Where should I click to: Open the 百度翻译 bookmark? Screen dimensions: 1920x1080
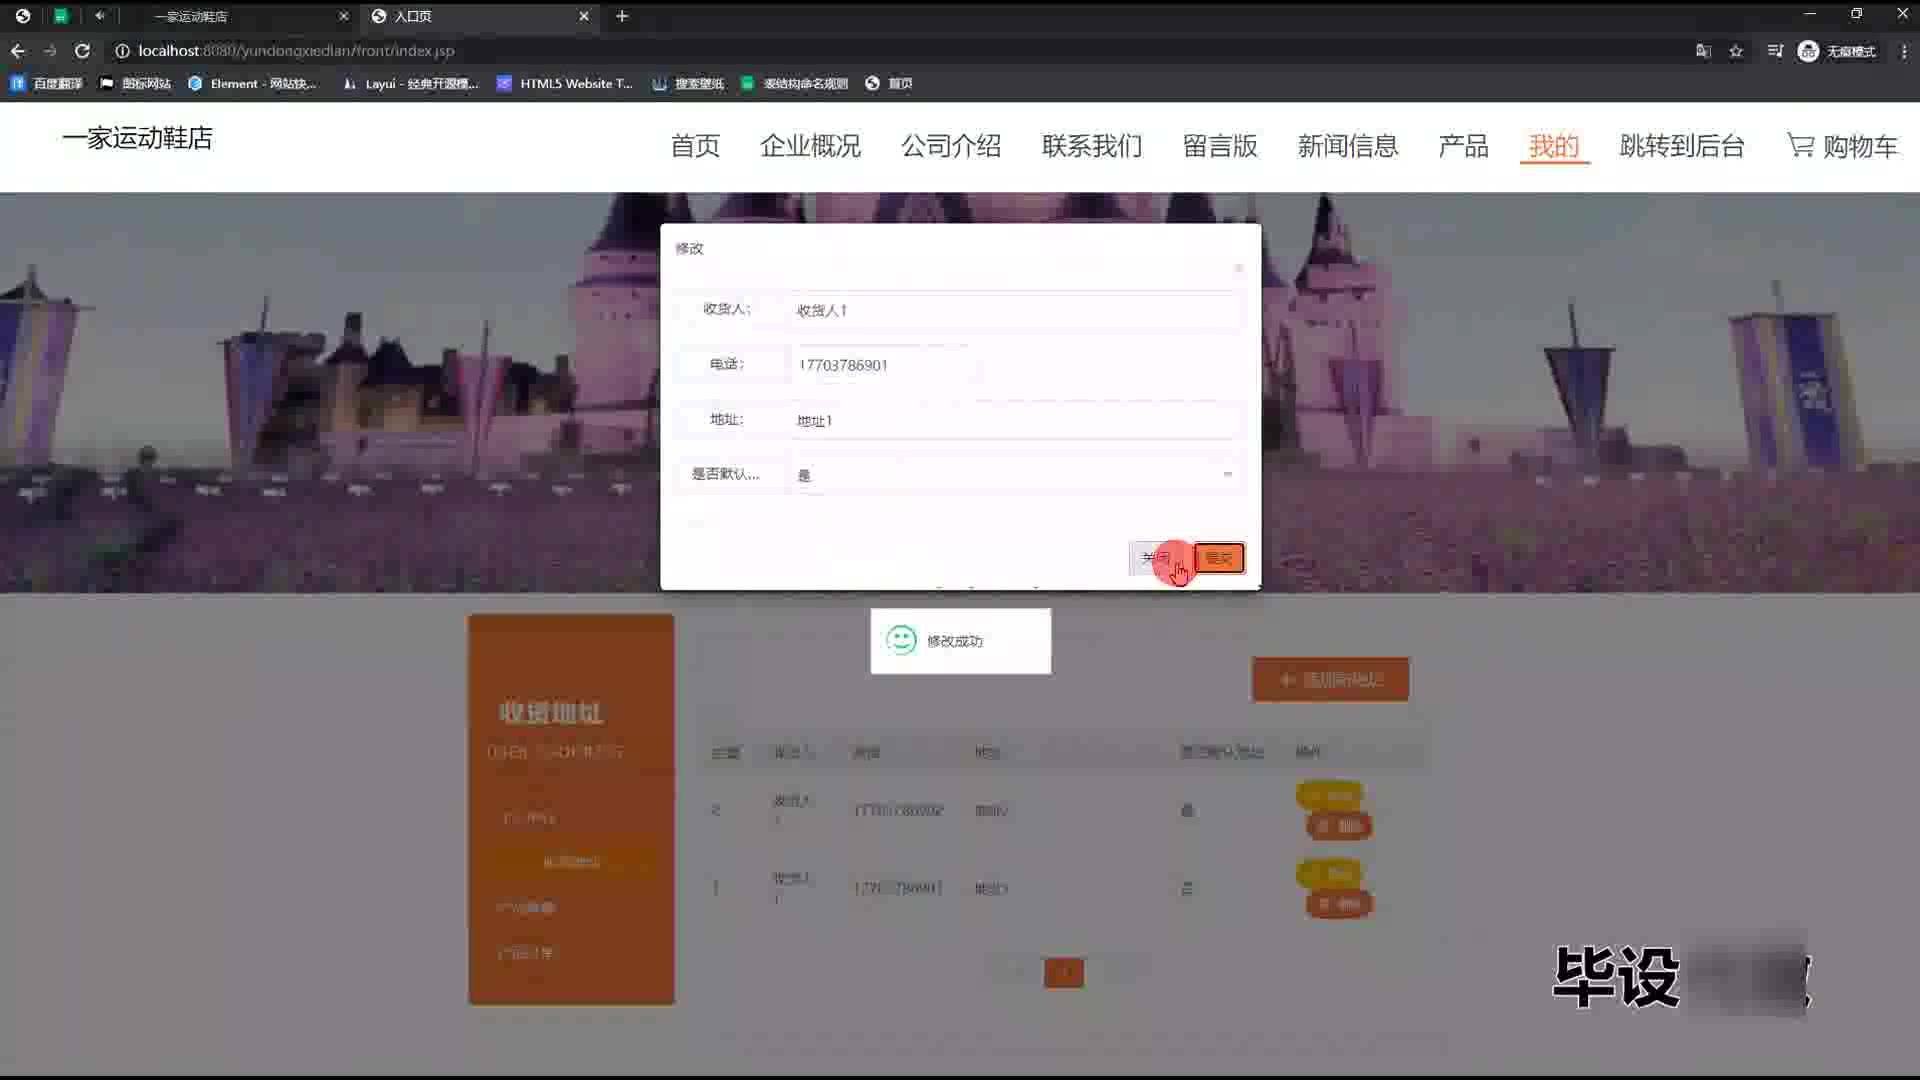[46, 83]
